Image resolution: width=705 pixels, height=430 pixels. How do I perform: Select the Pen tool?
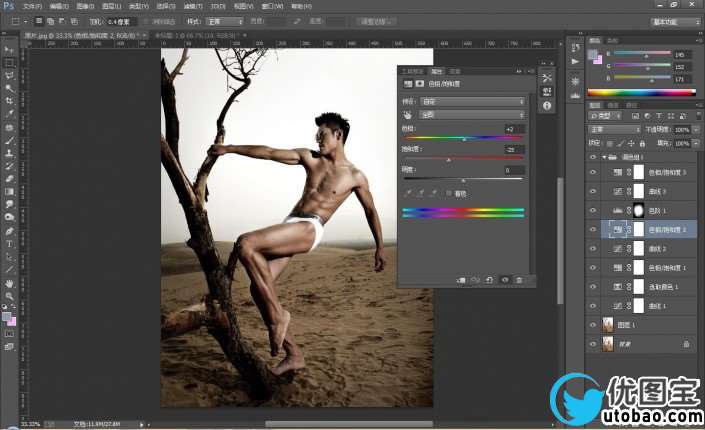tap(9, 231)
